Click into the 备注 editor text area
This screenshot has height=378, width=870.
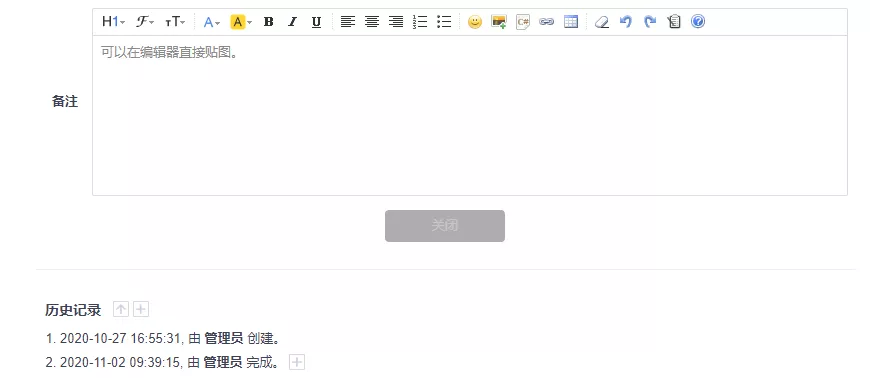pos(469,115)
